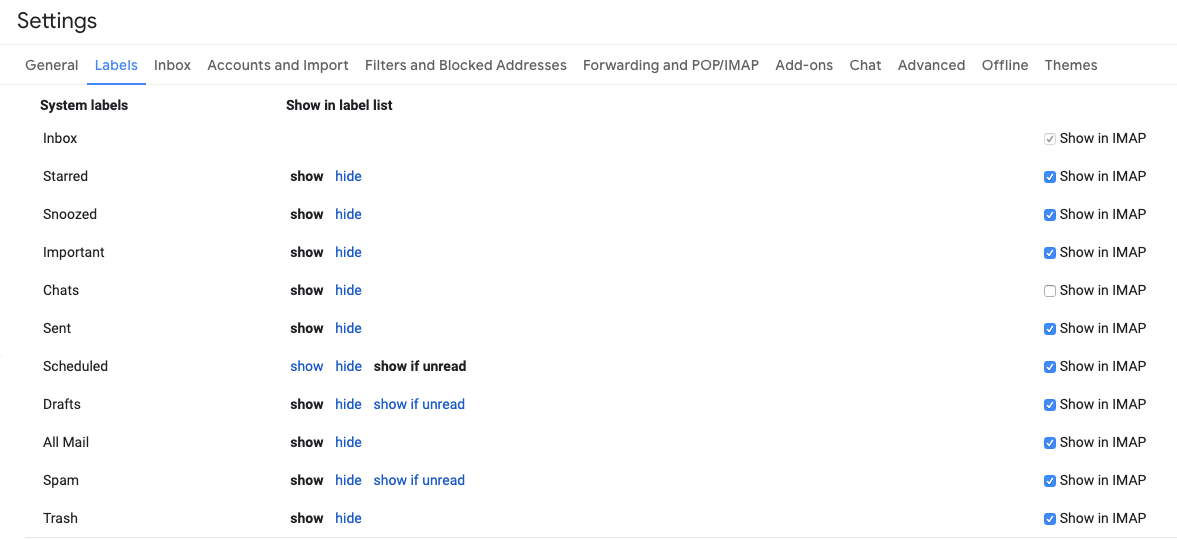This screenshot has width=1177, height=540.
Task: Toggle Show in IMAP for Drafts
Action: click(1050, 405)
